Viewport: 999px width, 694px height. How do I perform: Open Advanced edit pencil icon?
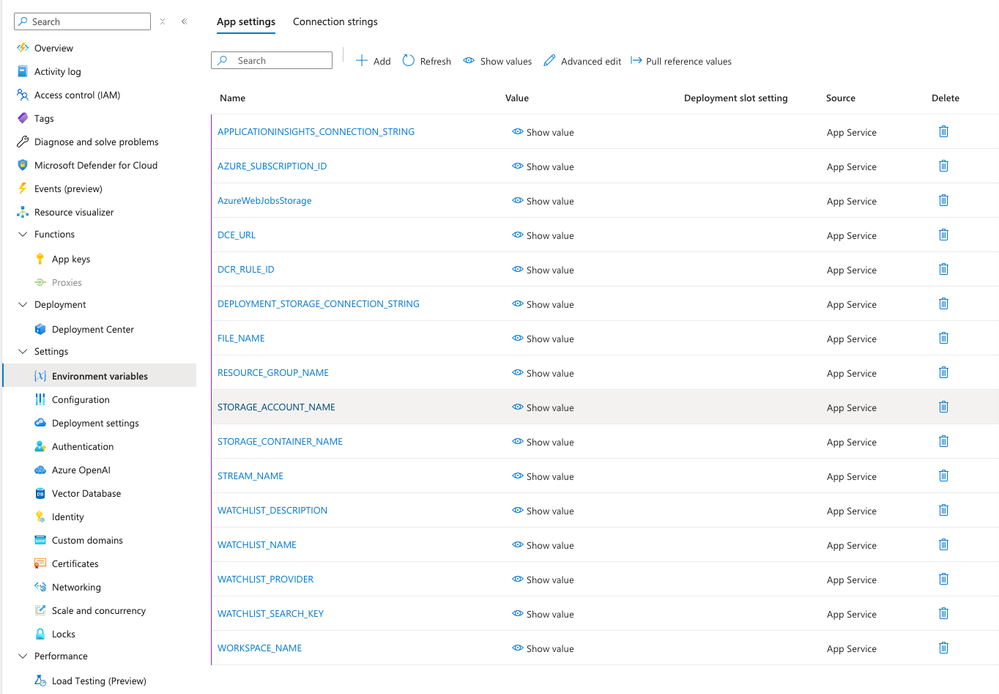click(549, 61)
